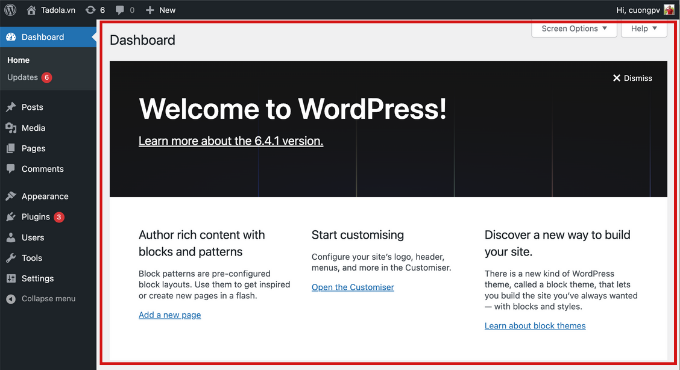Click the Author rich content heading
The image size is (680, 370).
coord(202,243)
